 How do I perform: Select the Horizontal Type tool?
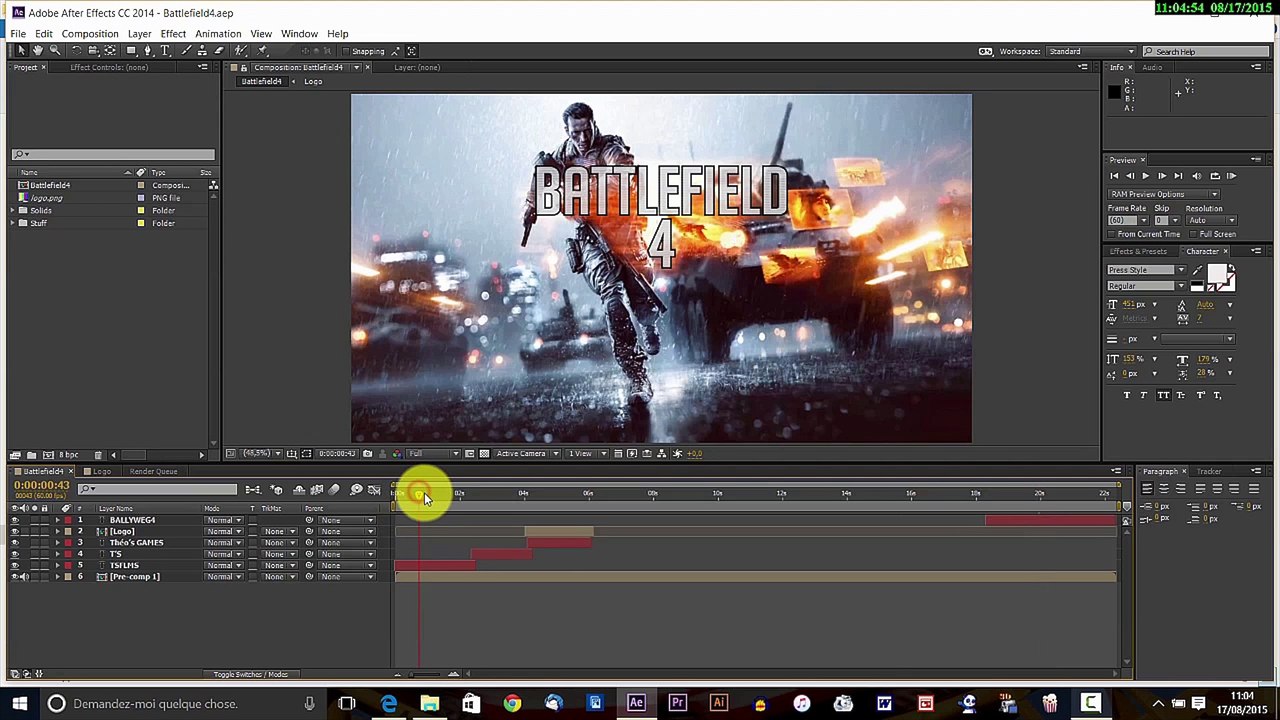point(166,51)
